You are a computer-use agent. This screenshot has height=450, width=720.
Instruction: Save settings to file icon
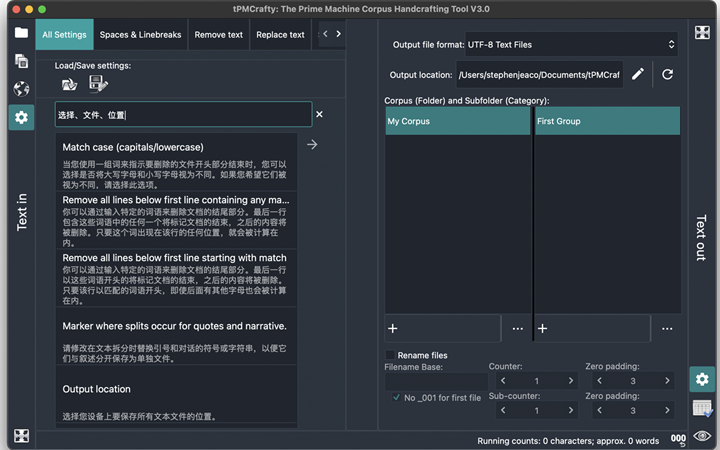coord(98,84)
